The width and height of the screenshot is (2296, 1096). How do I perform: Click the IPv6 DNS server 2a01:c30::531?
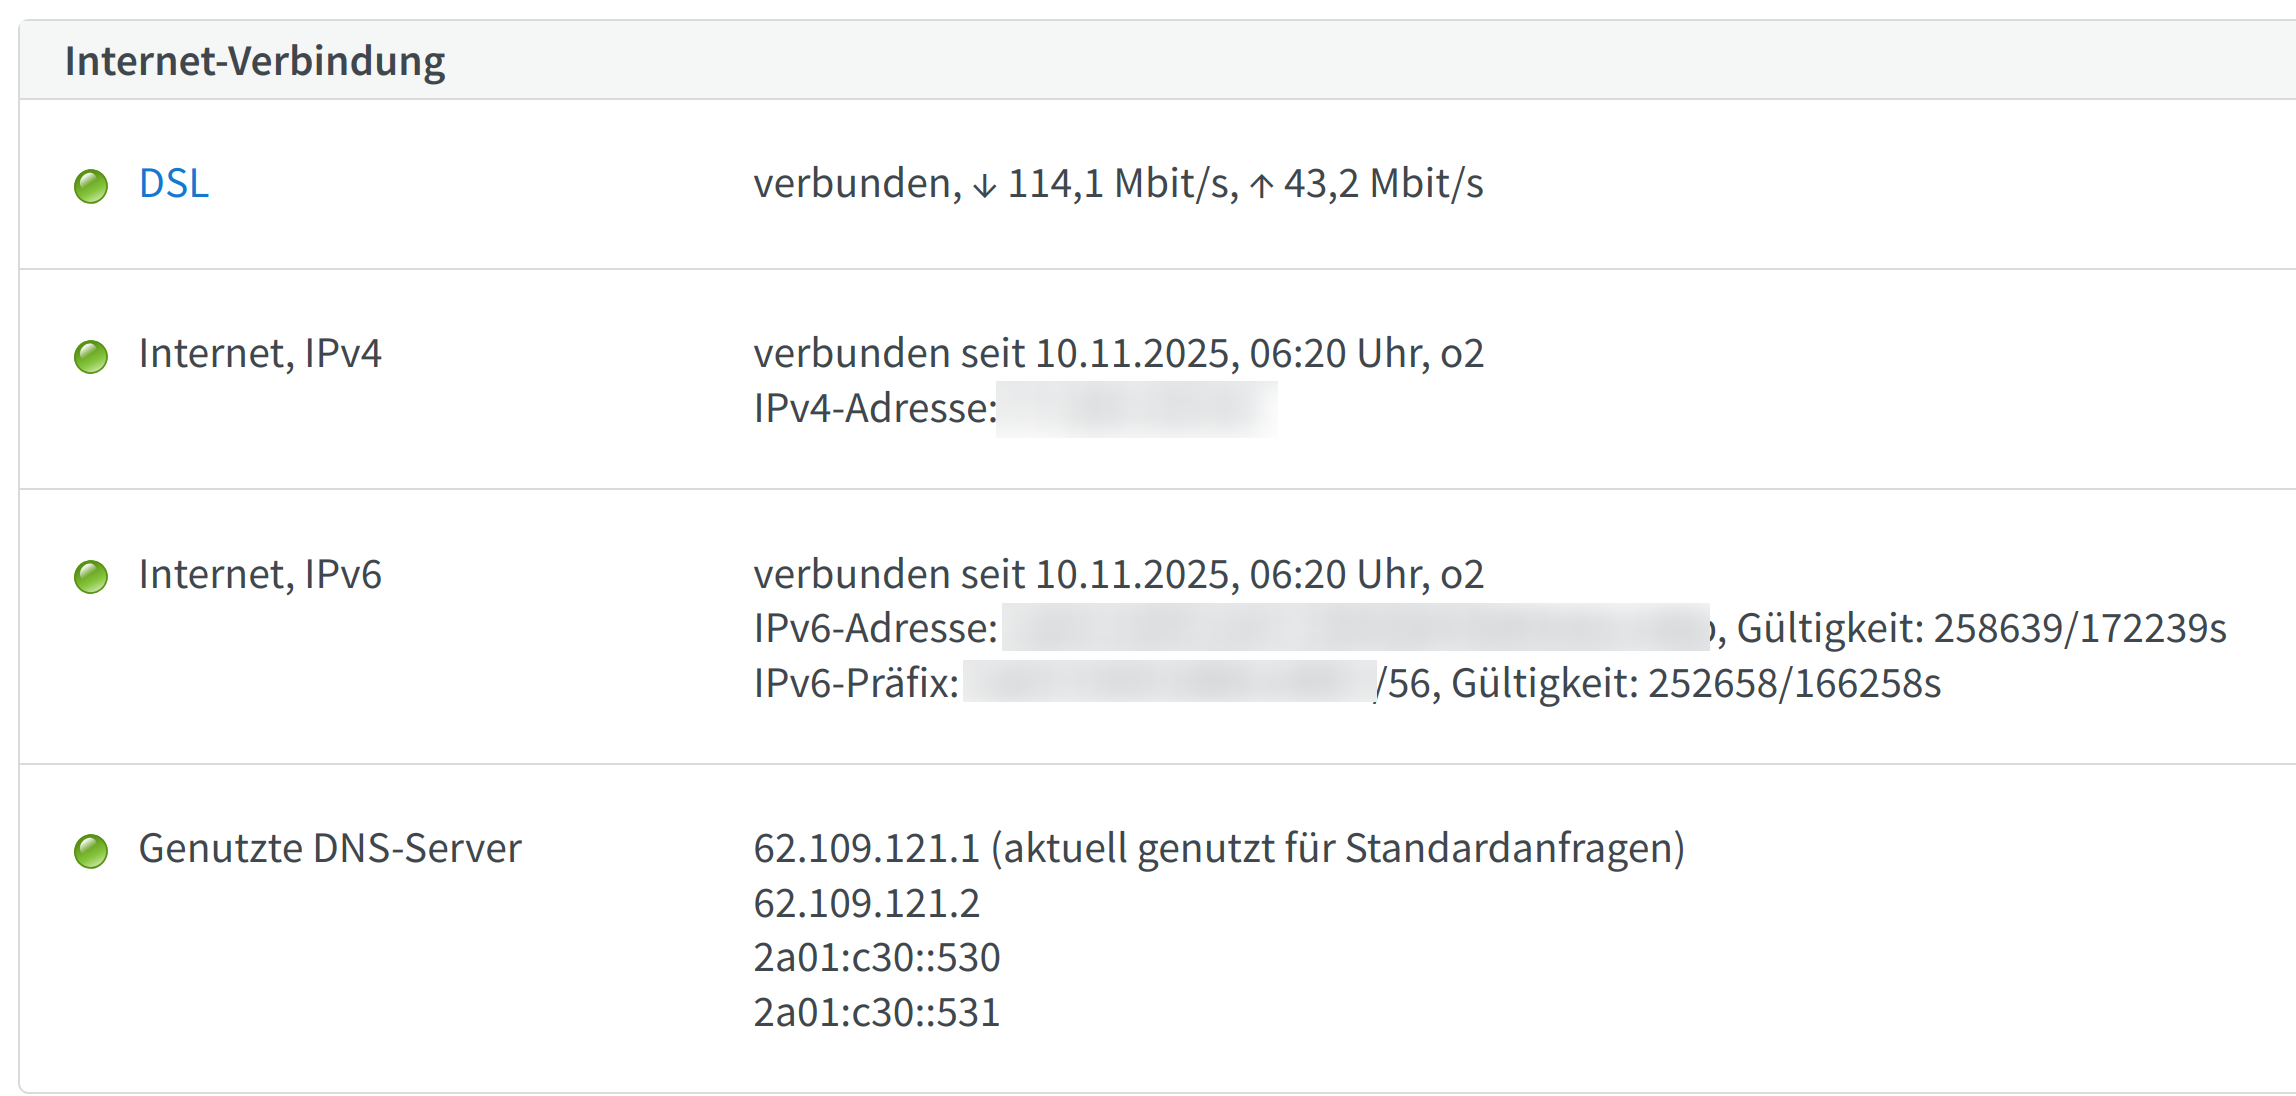pyautogui.click(x=876, y=1013)
